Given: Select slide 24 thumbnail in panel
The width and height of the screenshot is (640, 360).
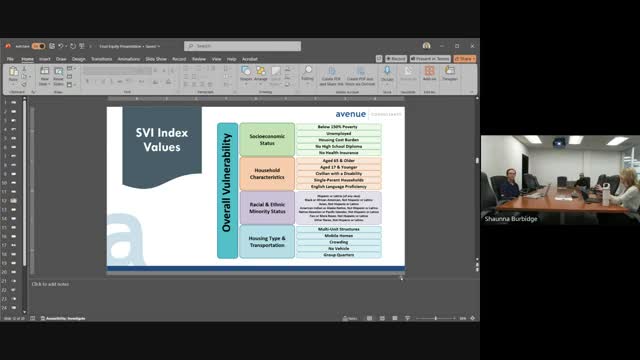Looking at the screenshot, I should tap(13, 308).
